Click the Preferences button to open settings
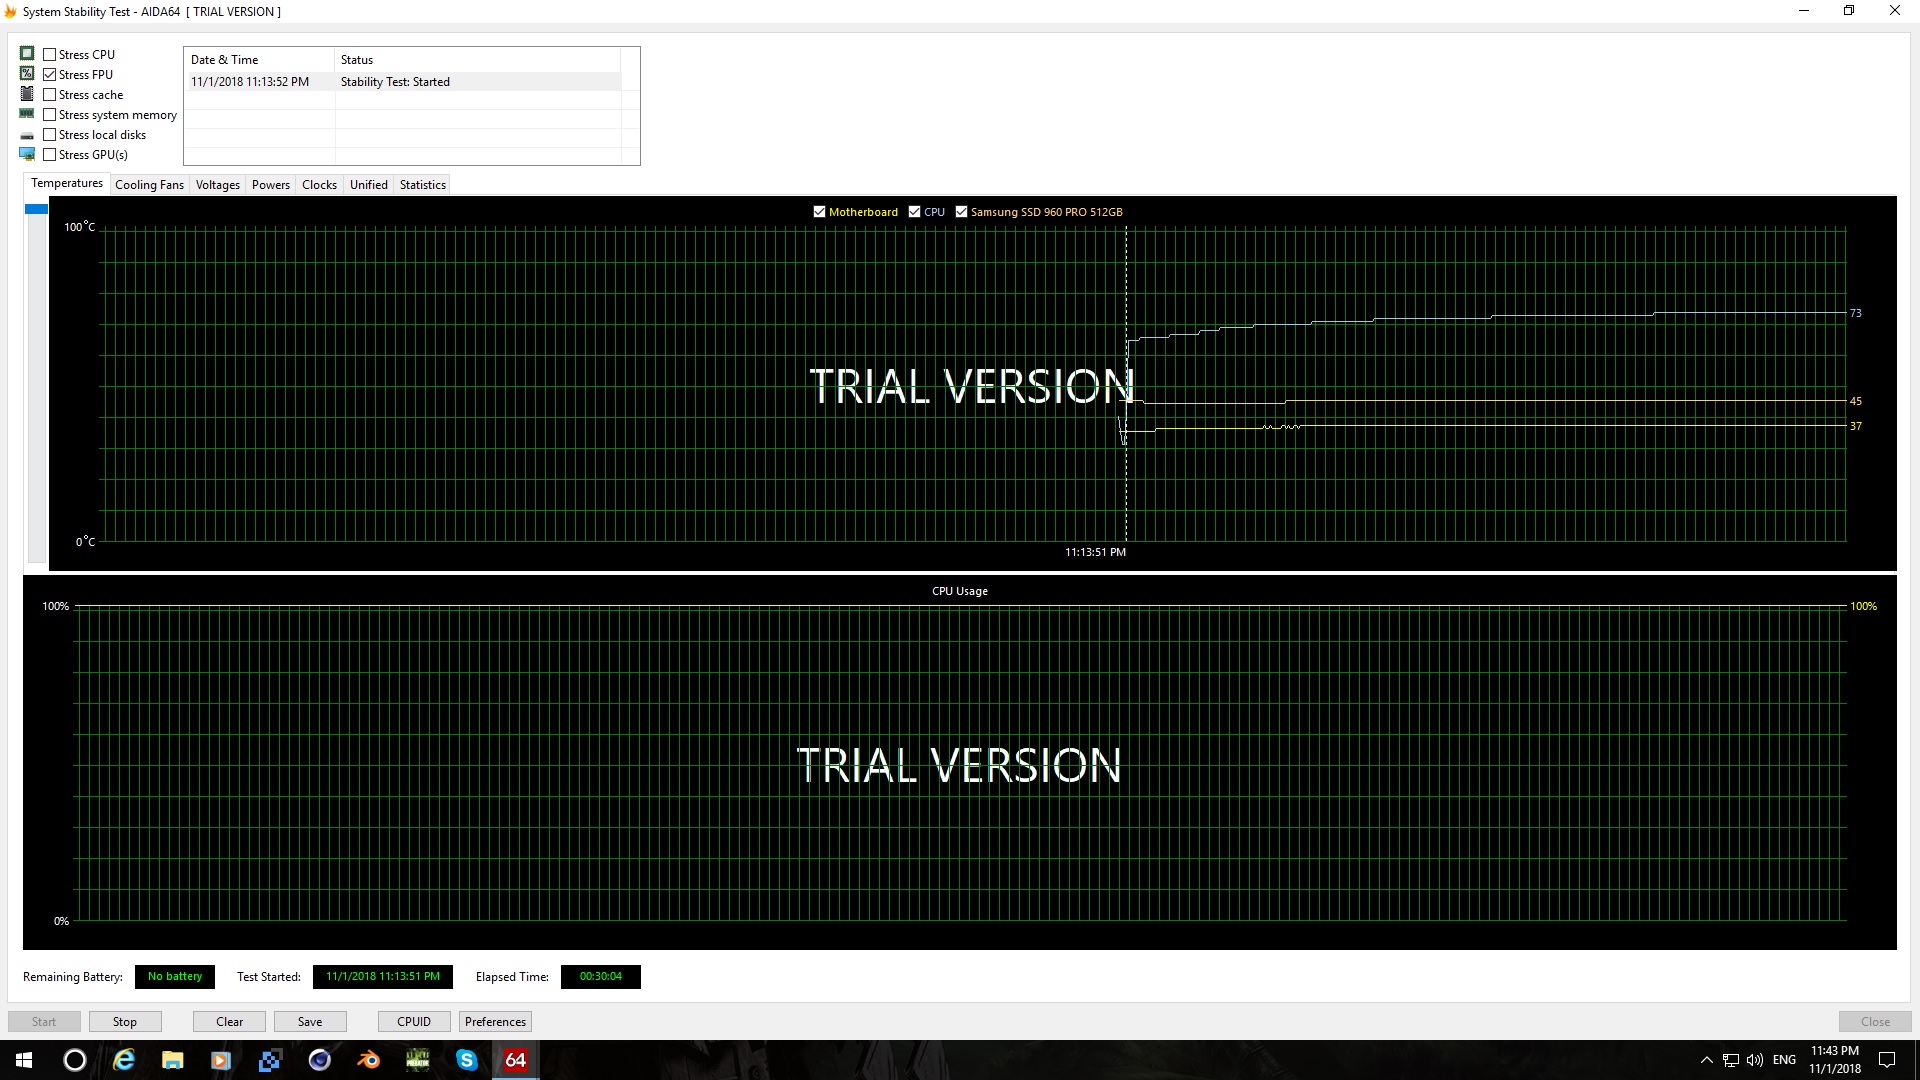This screenshot has height=1080, width=1920. [496, 1021]
